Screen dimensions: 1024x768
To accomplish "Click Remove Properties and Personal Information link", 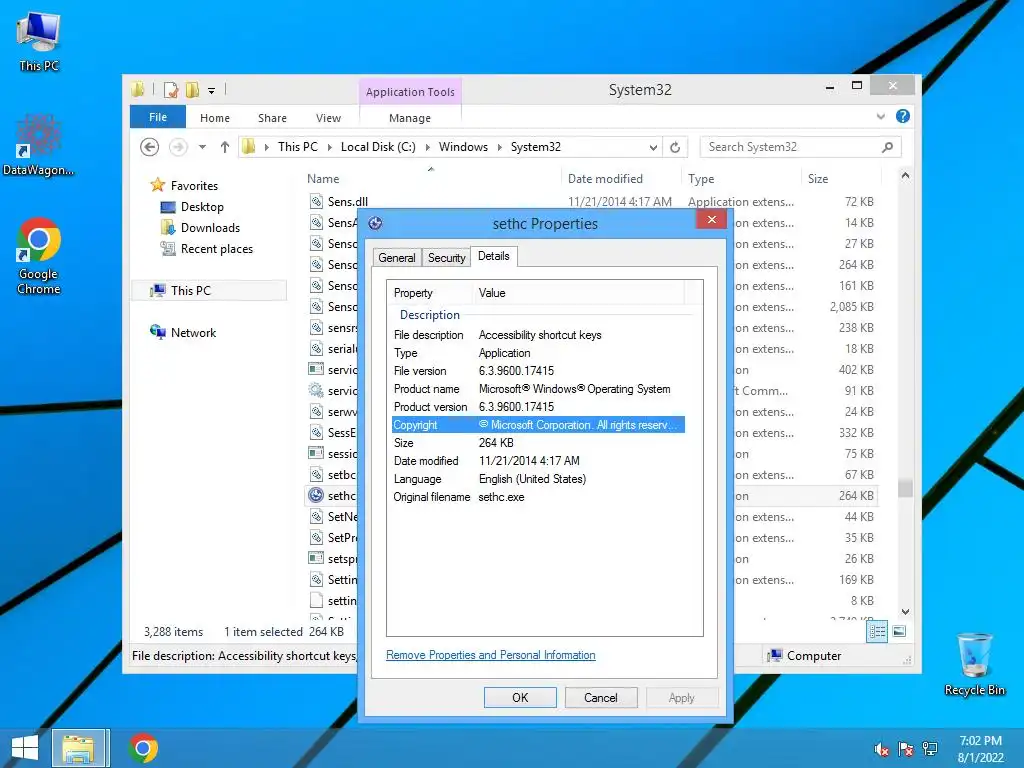I will click(x=490, y=655).
